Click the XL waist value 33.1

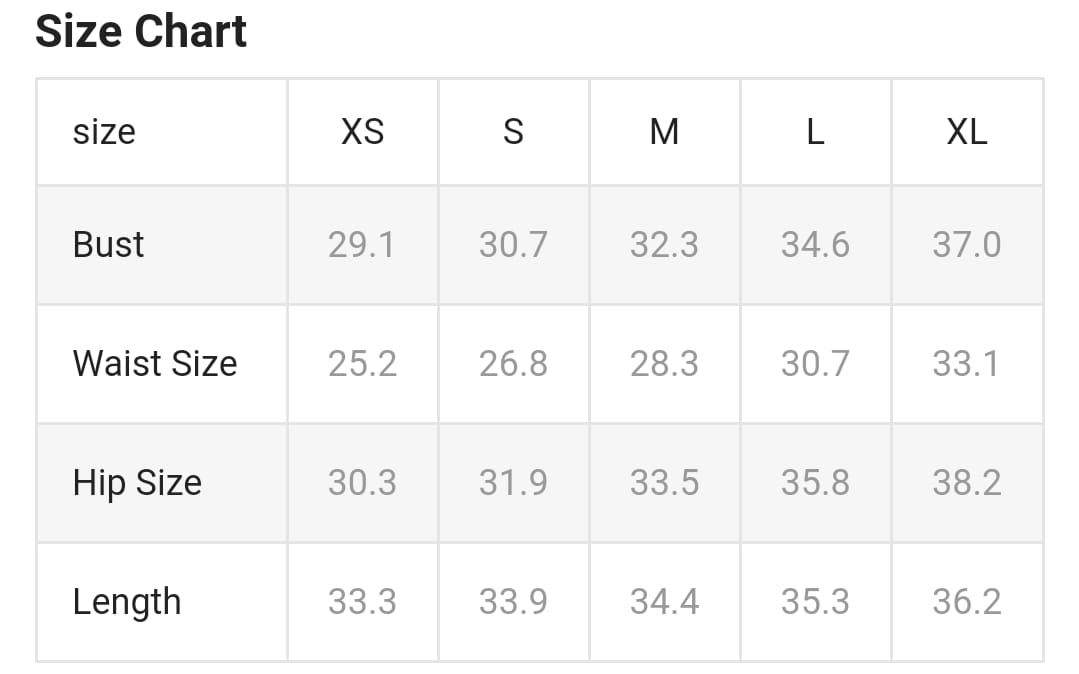pos(966,363)
